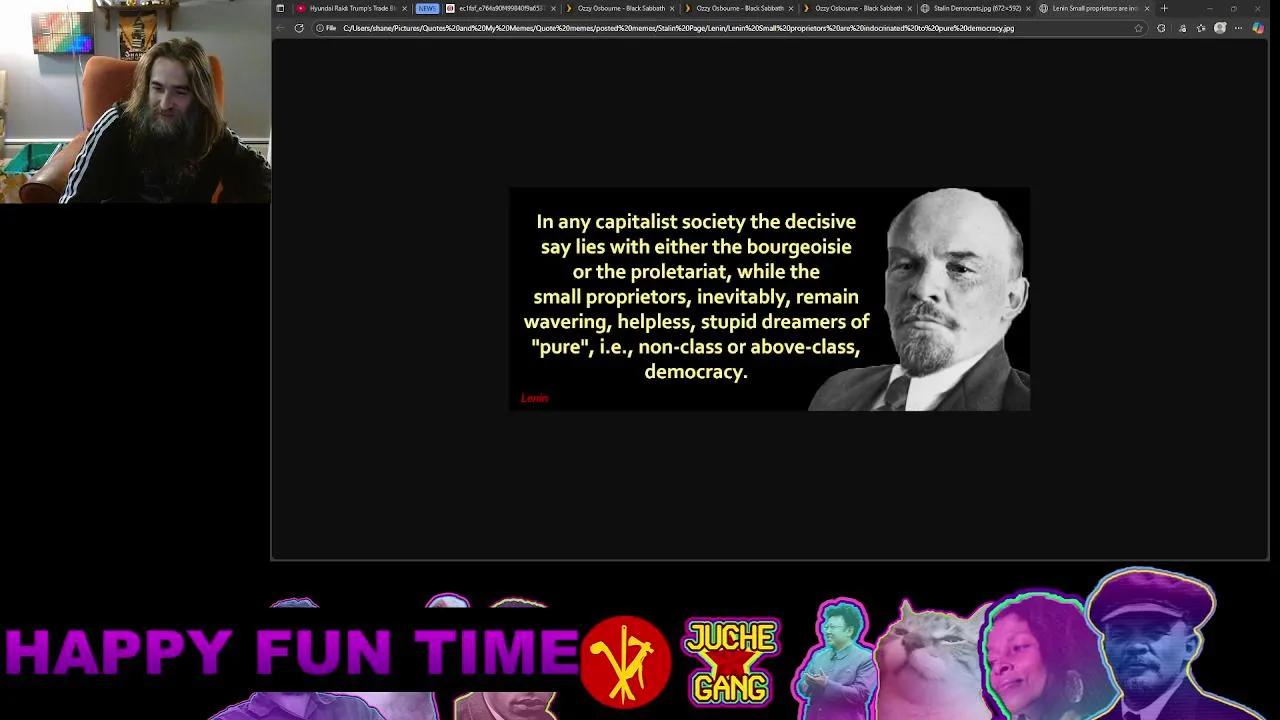
Task: Close the Stalin Democrats.jpg tab
Action: pyautogui.click(x=1028, y=8)
